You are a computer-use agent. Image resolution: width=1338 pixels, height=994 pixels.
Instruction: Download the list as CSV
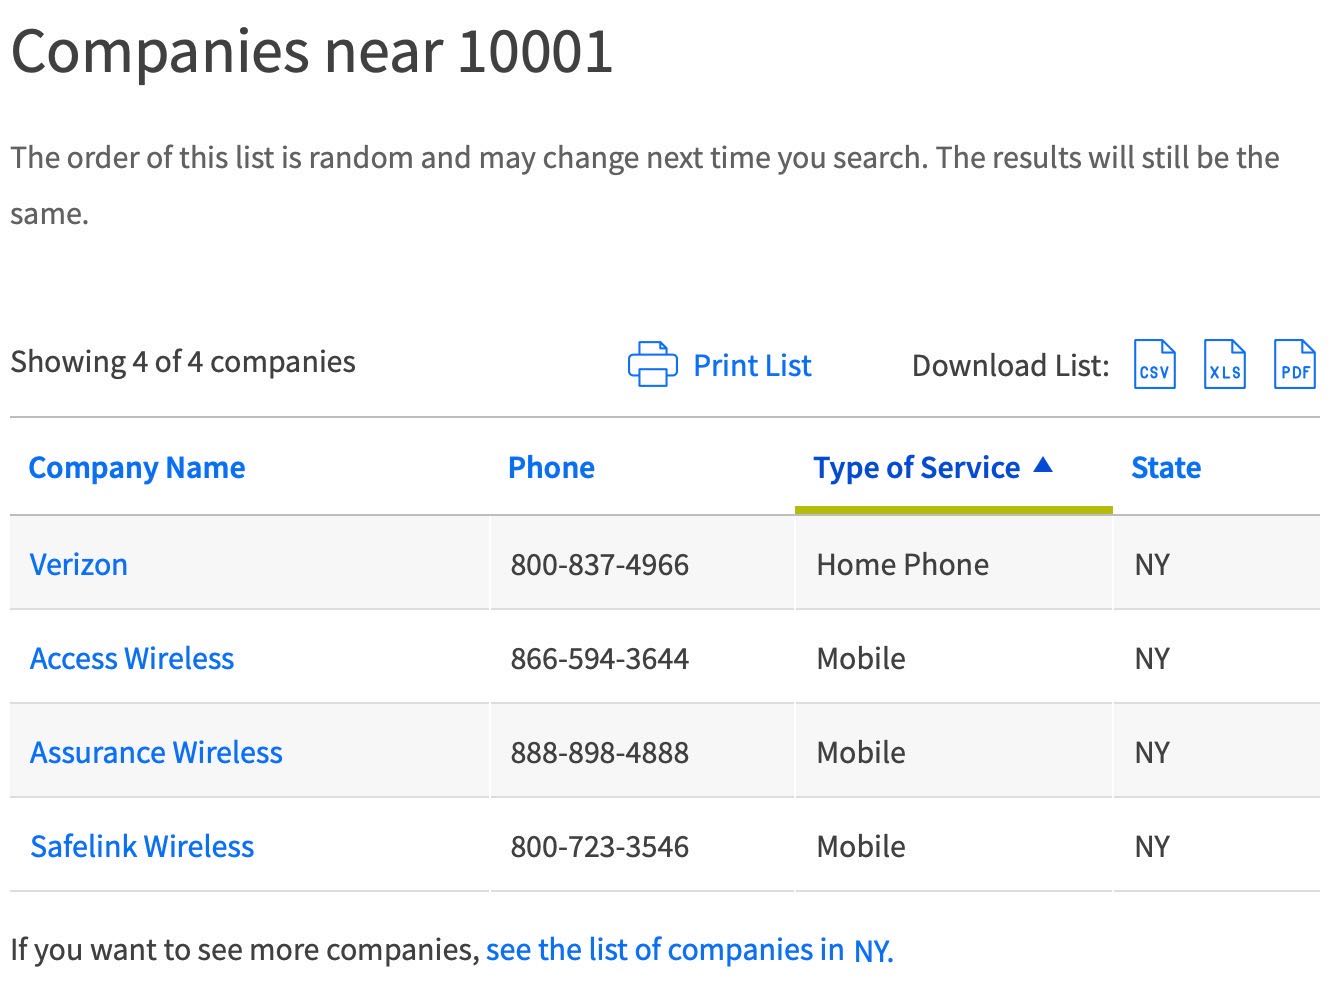click(1154, 364)
